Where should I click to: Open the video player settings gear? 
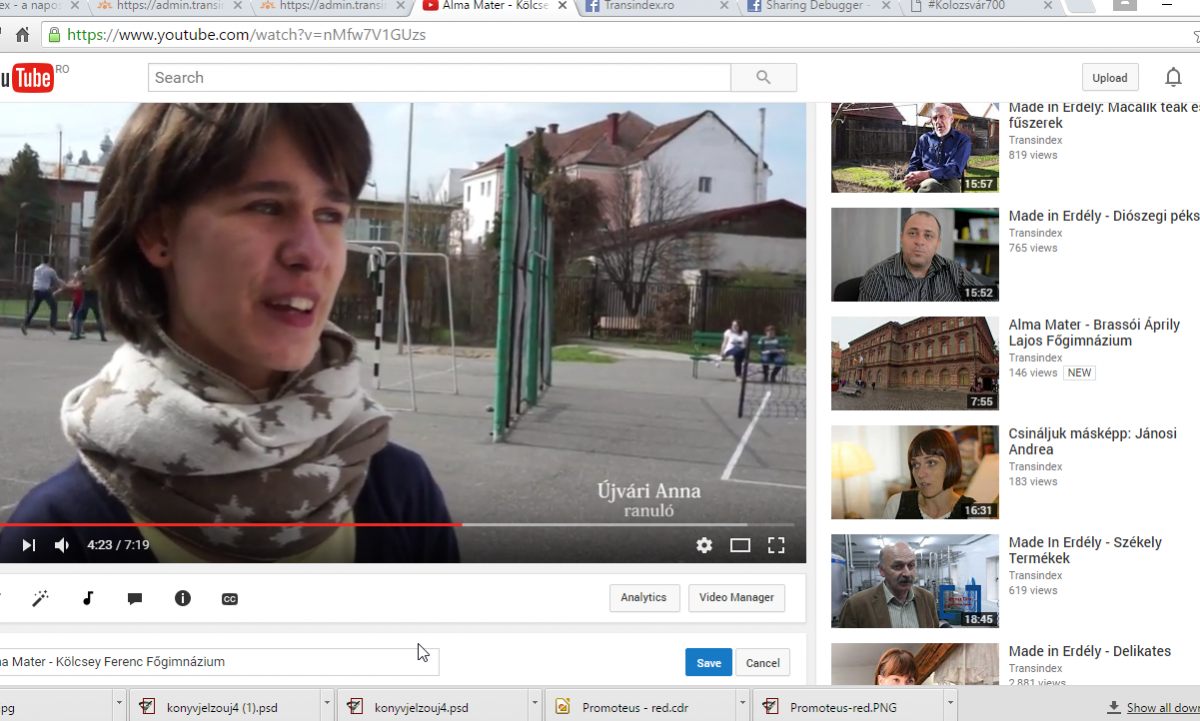tap(704, 545)
